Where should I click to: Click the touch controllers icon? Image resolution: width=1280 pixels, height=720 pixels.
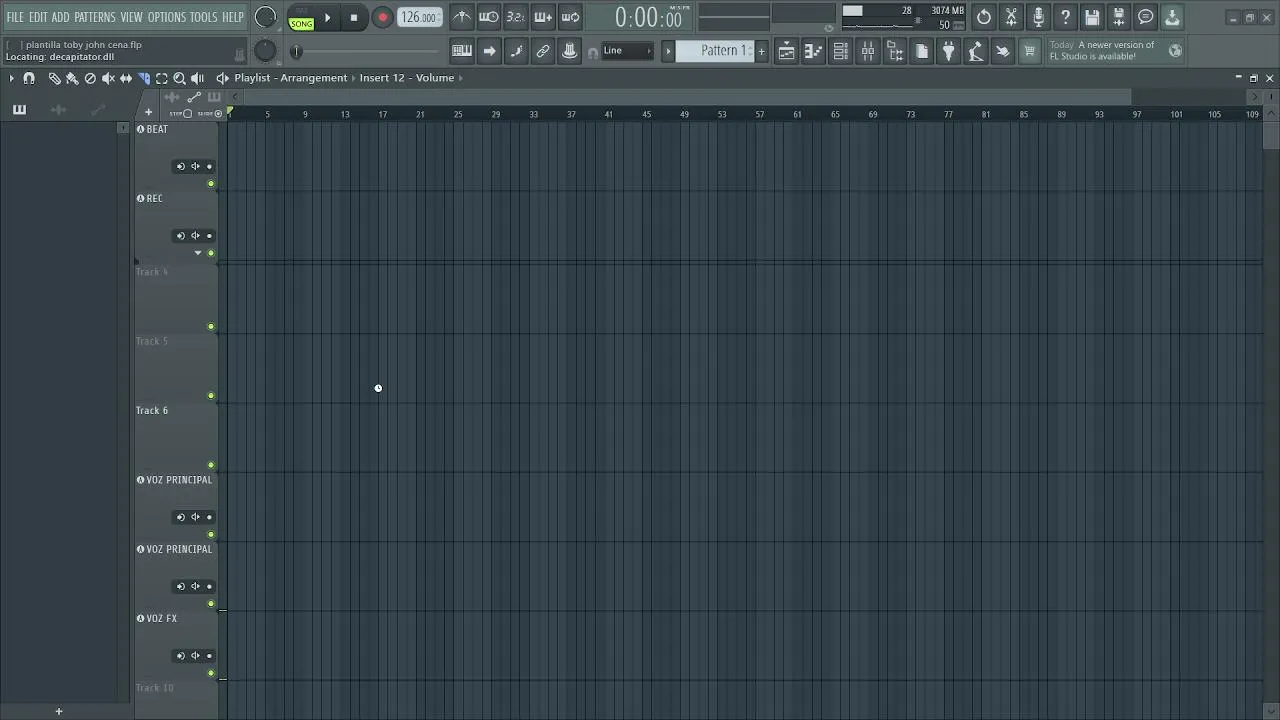coord(1003,51)
